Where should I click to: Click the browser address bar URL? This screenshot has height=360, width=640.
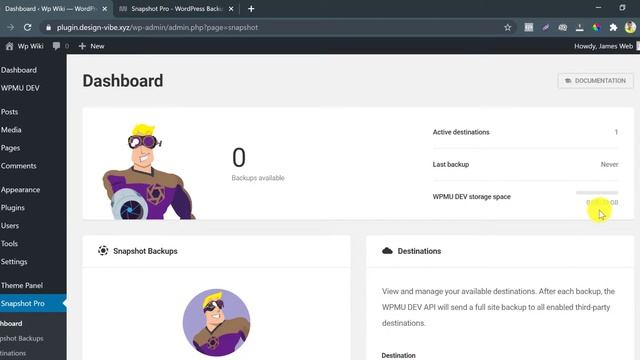(x=157, y=27)
